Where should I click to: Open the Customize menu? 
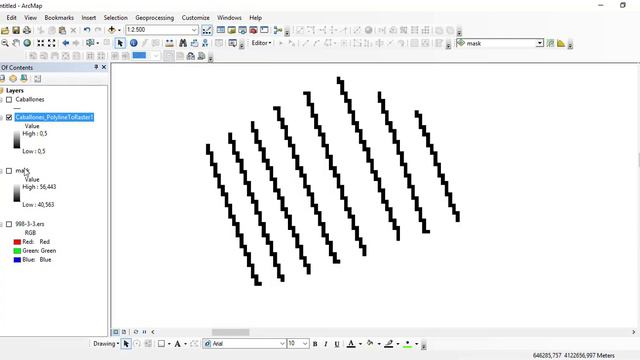(x=196, y=18)
